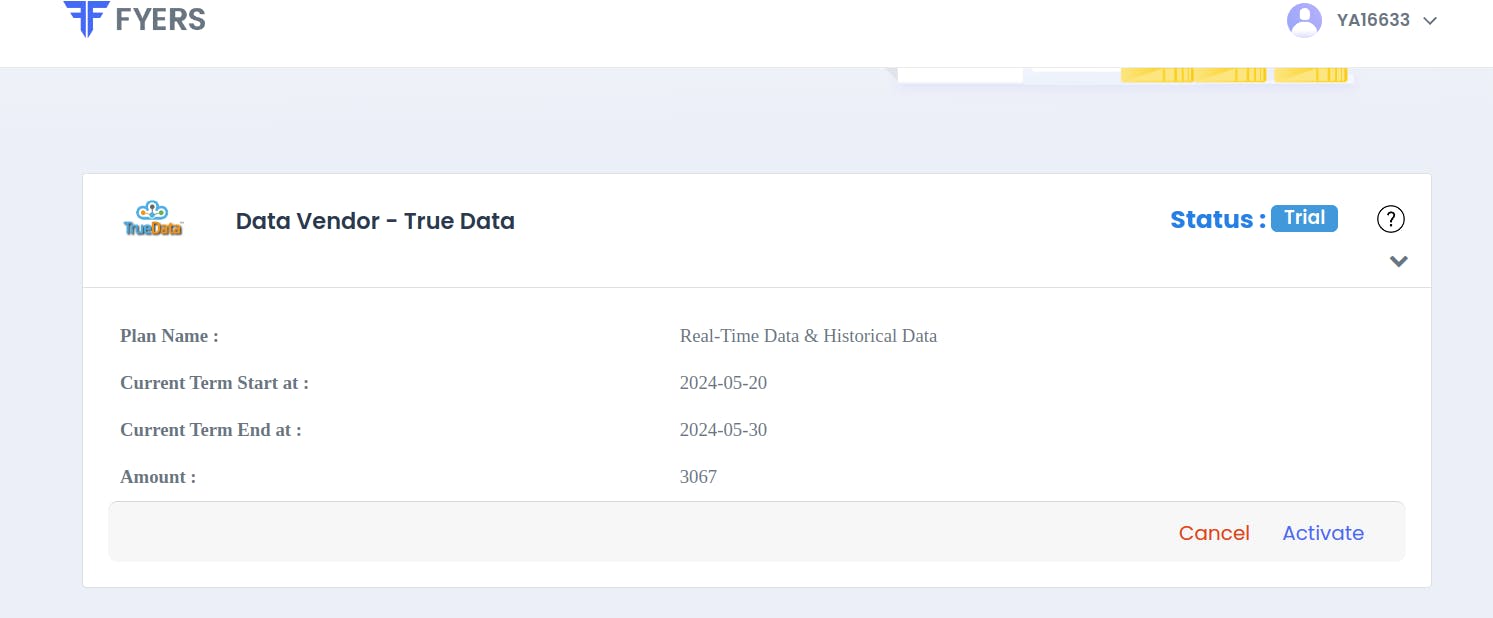Click the term end date 2024-05-30
Screen dimensions: 1493x618
tap(723, 430)
